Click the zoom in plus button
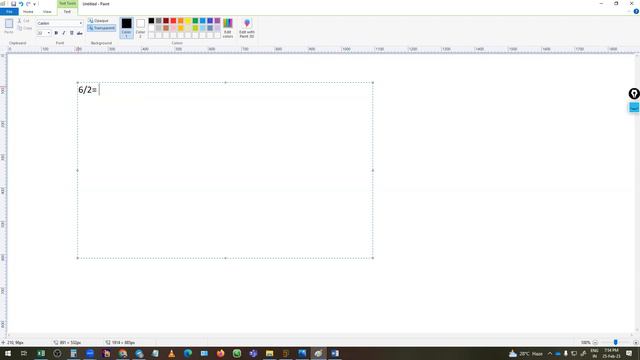640x360 pixels. pos(636,342)
